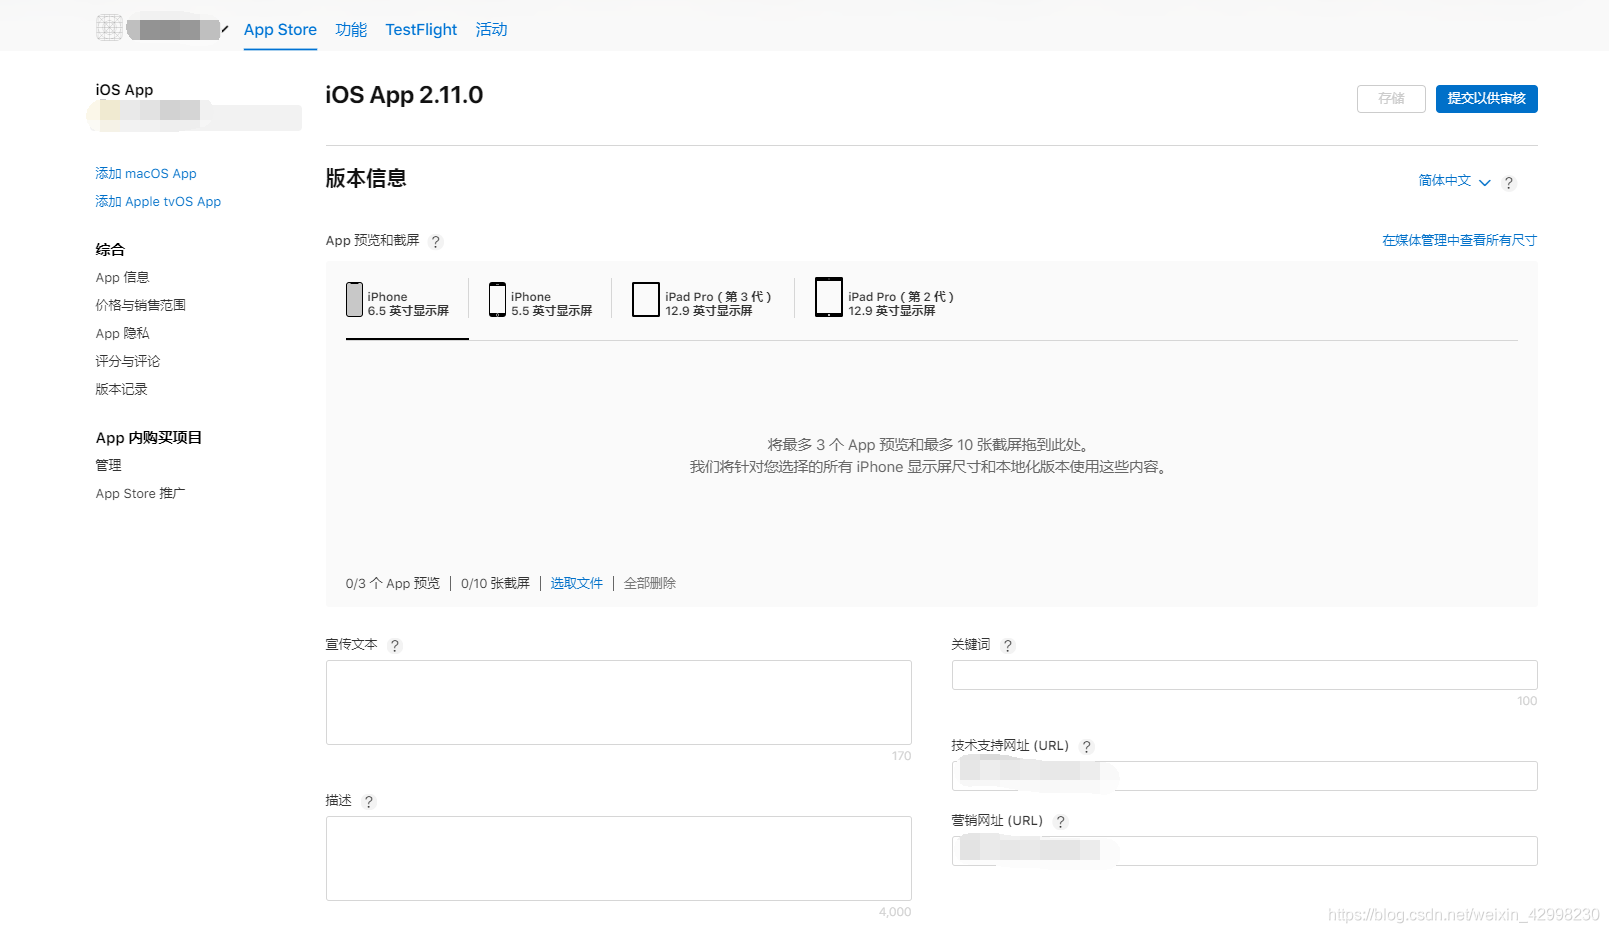Click the iPad Pro 3rd gen device icon
1609x933 pixels.
646,299
